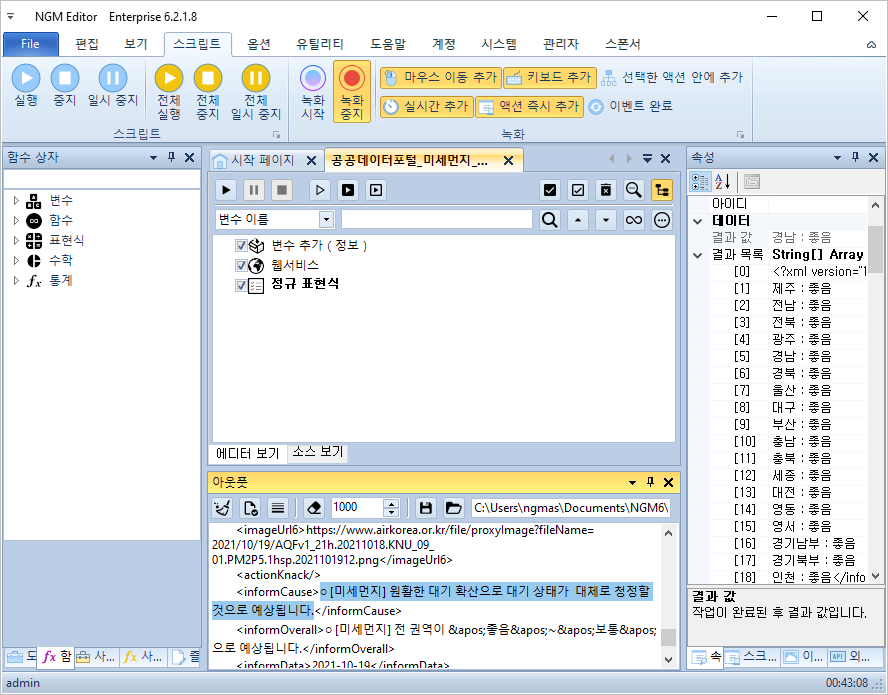Open the 변수 이름 combo box dropdown

click(x=326, y=219)
